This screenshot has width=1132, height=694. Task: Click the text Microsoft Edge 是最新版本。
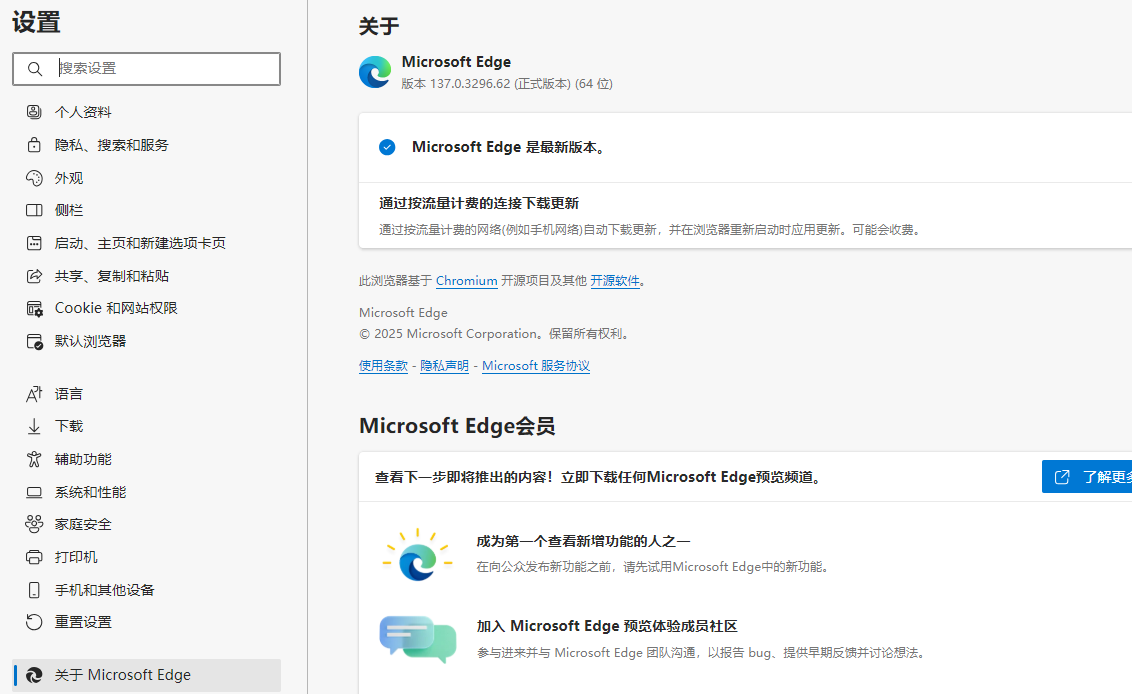click(x=510, y=147)
